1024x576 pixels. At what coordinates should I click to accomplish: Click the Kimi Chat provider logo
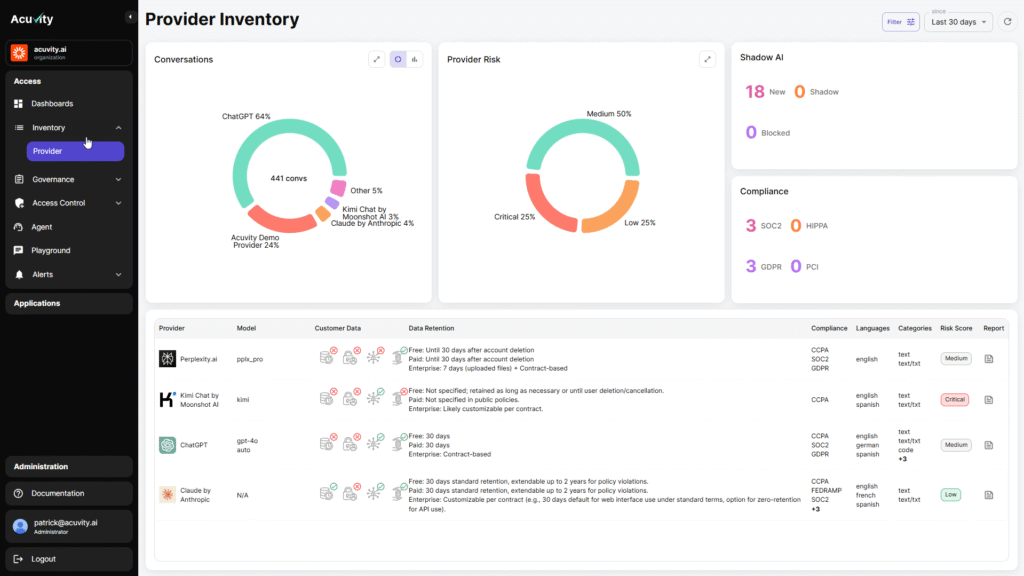point(167,400)
